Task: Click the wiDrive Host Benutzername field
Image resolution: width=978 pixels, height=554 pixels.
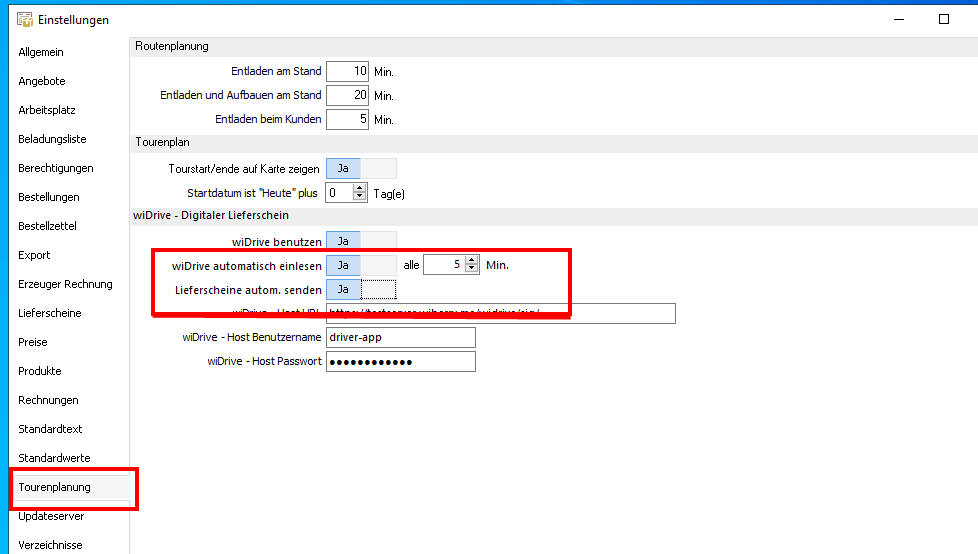Action: [x=400, y=337]
